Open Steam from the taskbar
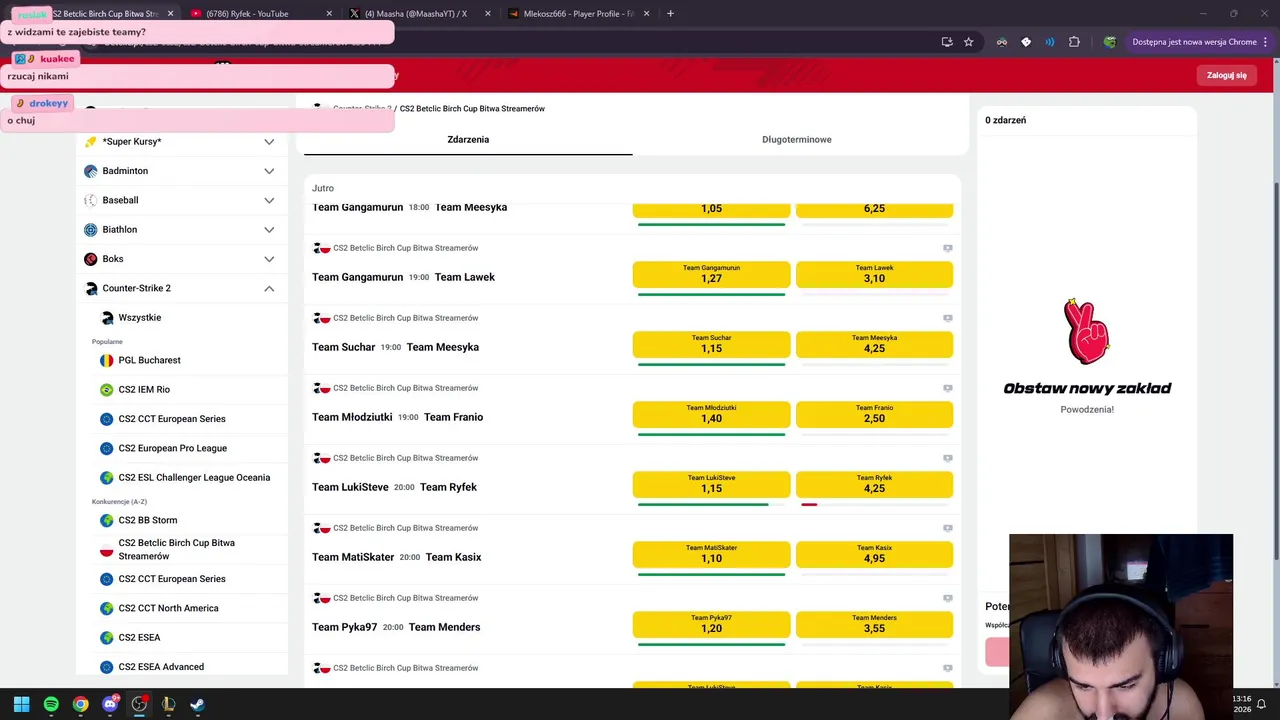The width and height of the screenshot is (1280, 720). (x=198, y=704)
